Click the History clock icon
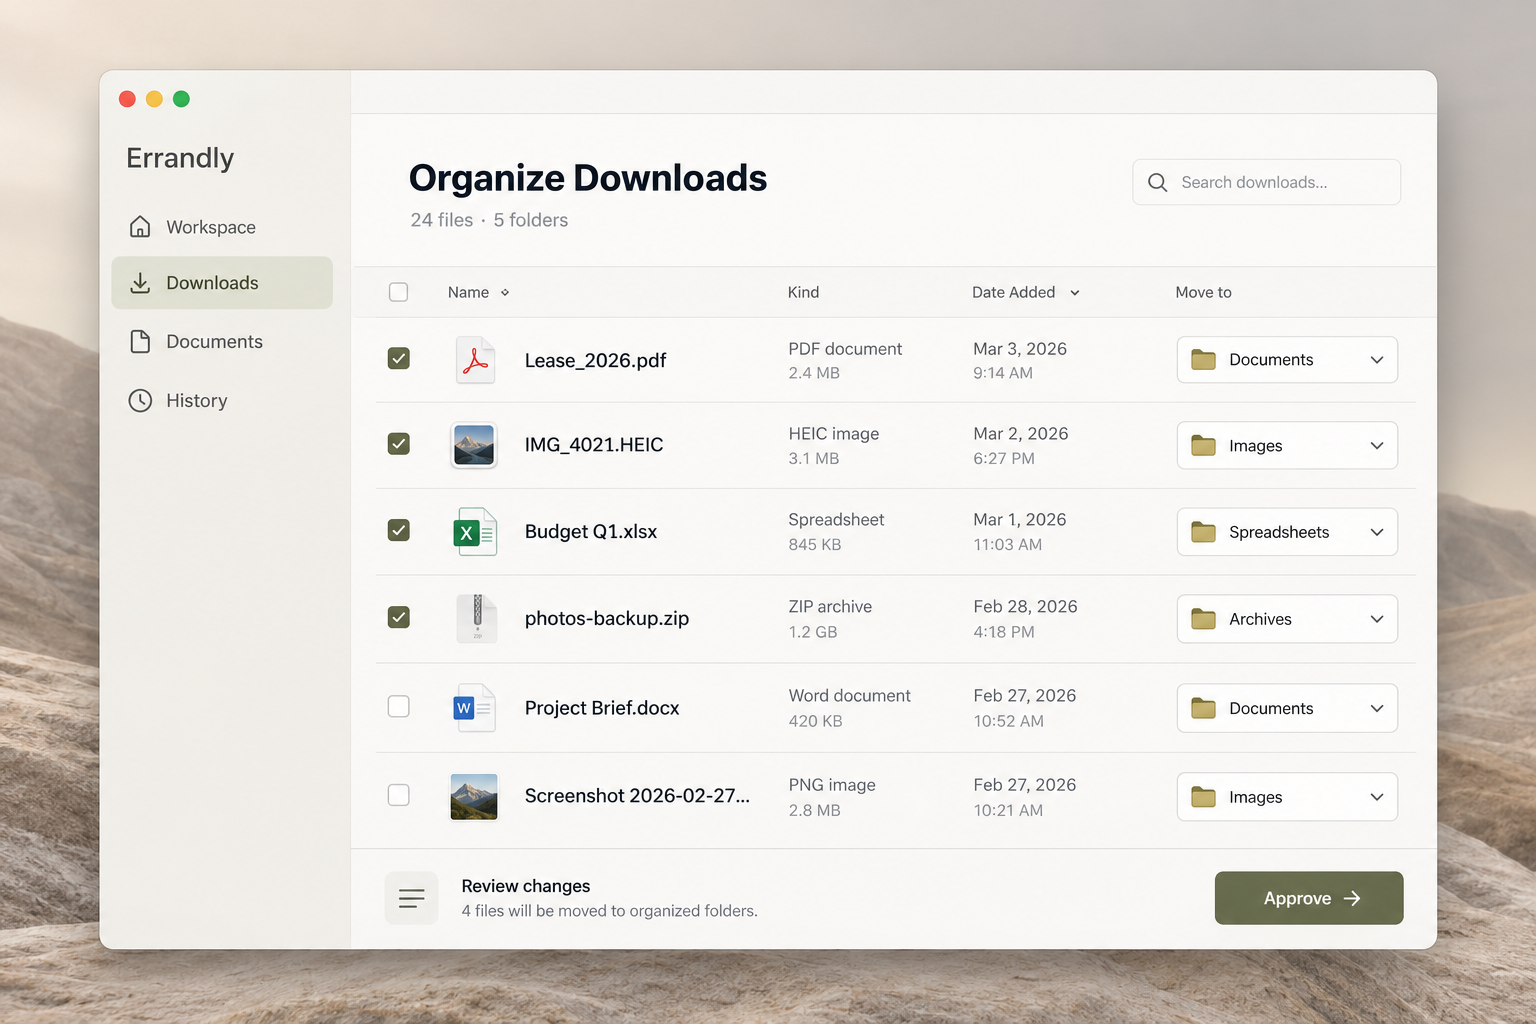The image size is (1536, 1024). coord(140,400)
